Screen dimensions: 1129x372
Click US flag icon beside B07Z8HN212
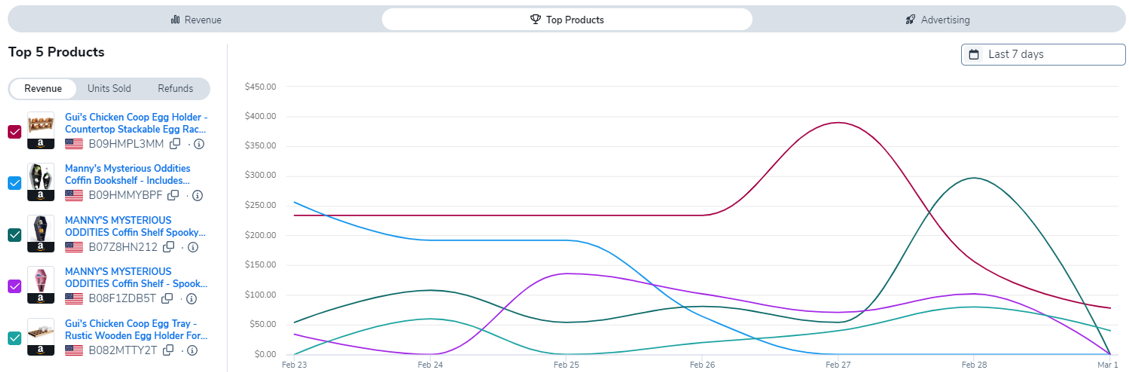tap(74, 247)
